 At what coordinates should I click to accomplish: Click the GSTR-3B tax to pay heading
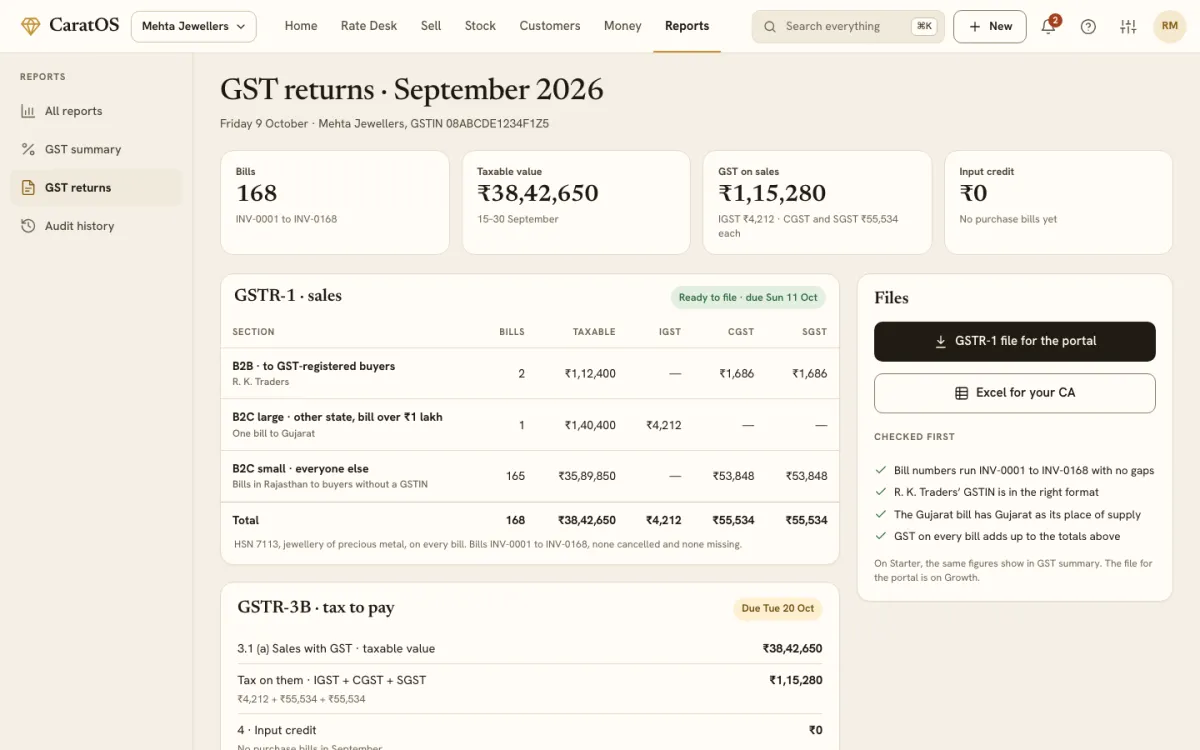pos(316,607)
